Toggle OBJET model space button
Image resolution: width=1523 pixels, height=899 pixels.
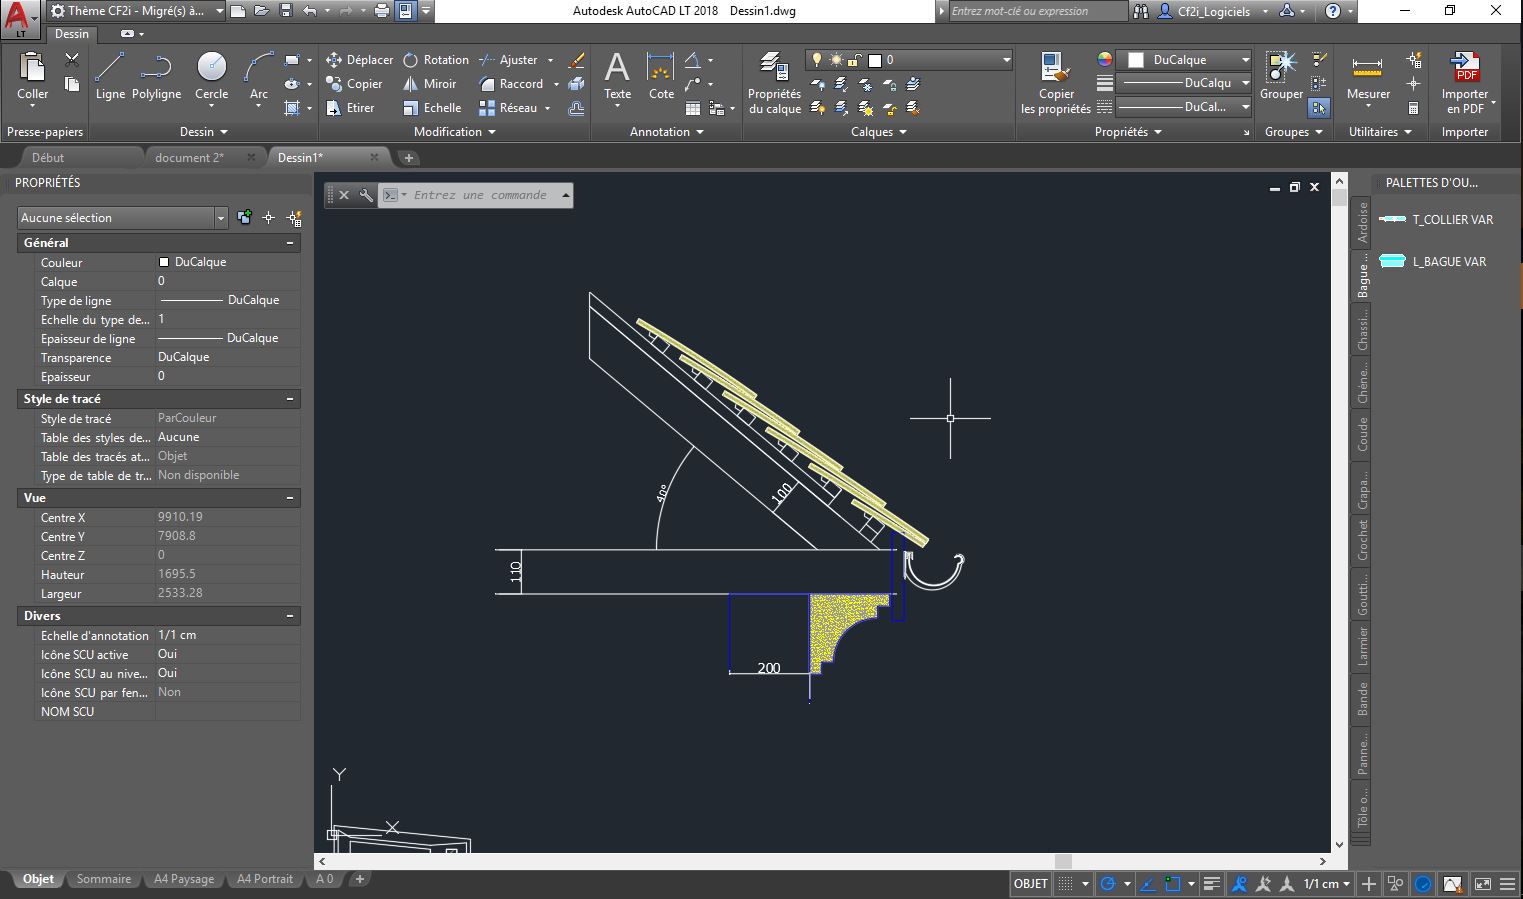click(x=1031, y=884)
